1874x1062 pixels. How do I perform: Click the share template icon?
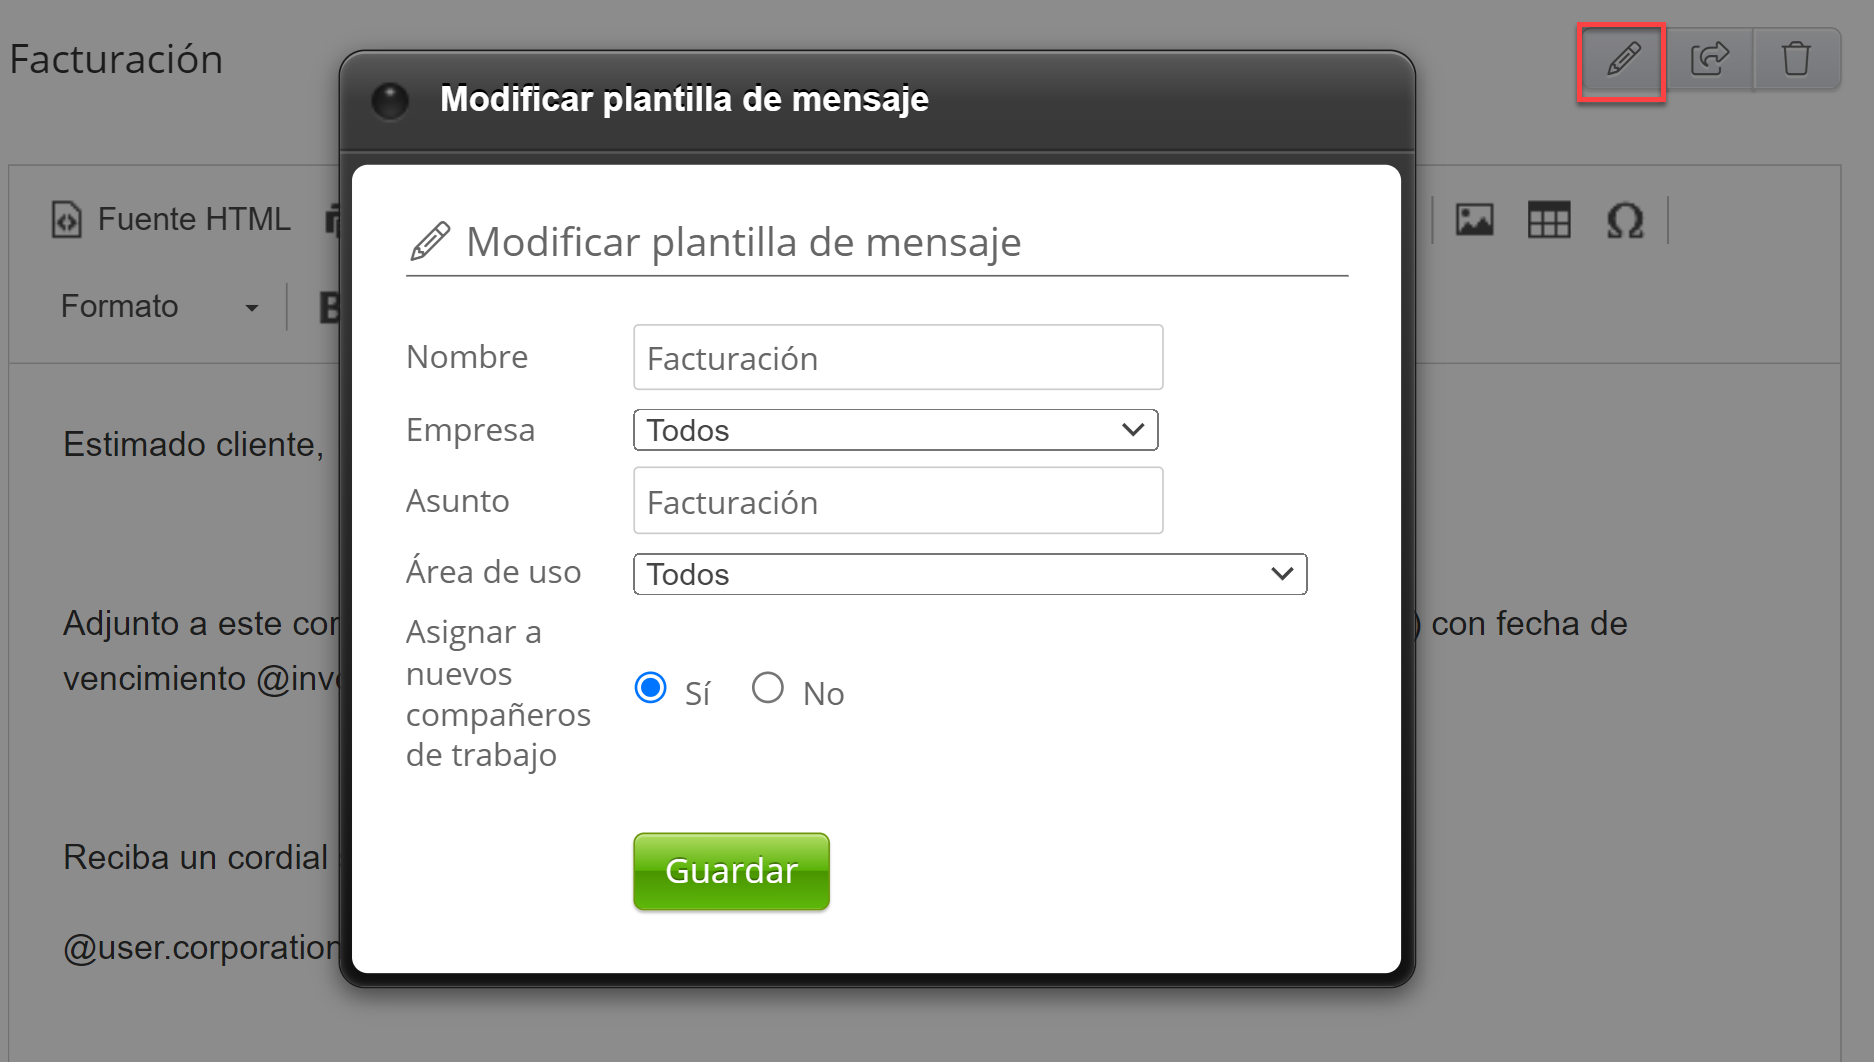click(1709, 60)
